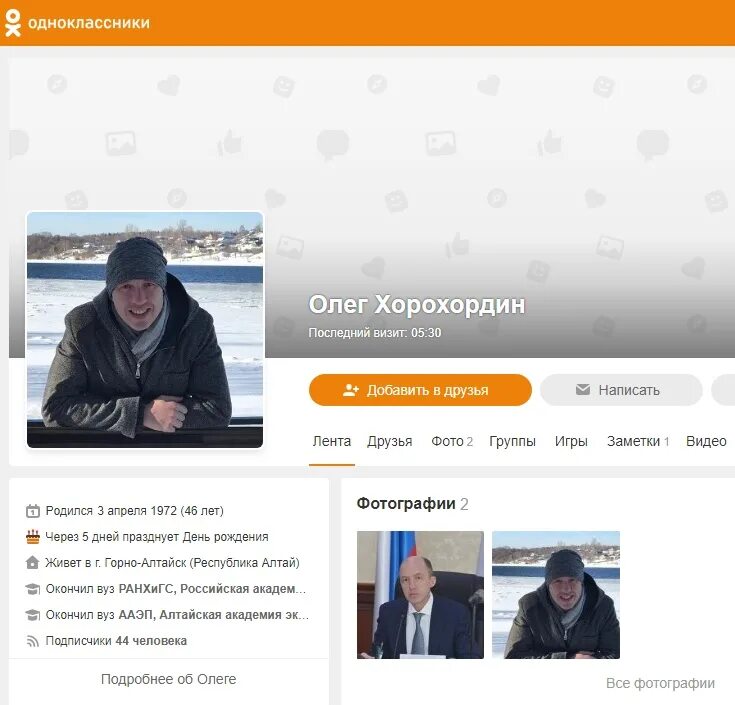The image size is (735, 705).
Task: Click the subscribers feed icon
Action: coord(33,641)
